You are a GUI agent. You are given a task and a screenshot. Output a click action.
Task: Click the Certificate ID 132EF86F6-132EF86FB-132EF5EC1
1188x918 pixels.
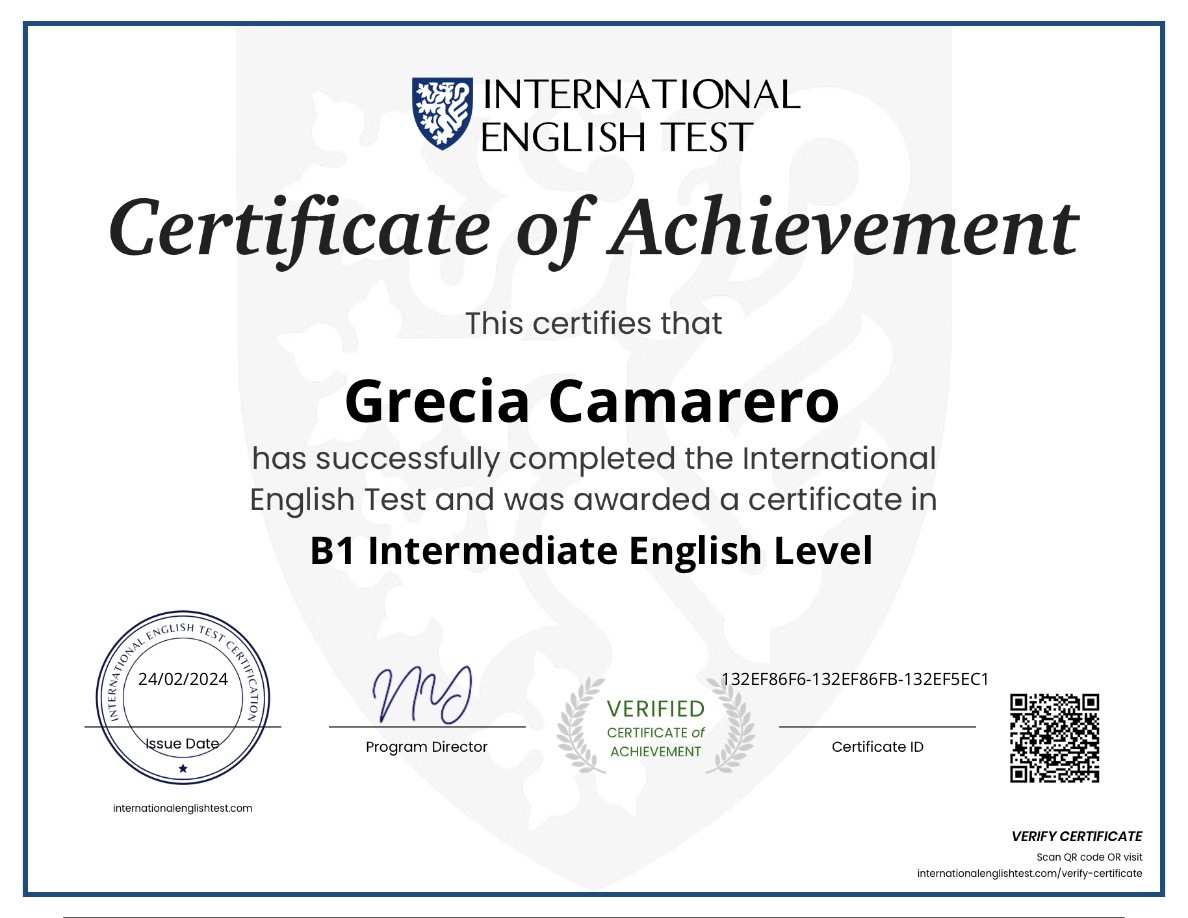tap(854, 679)
